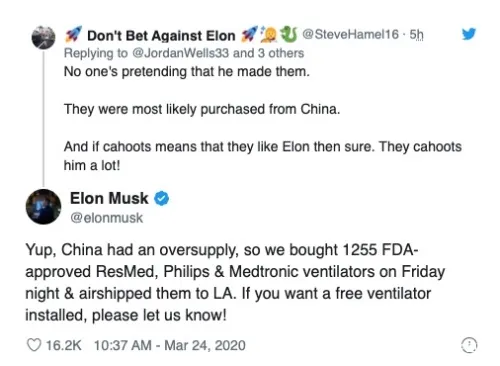
Task: Open the '10:37 AM - Mar 24, 2020' timestamp
Action: 170,345
